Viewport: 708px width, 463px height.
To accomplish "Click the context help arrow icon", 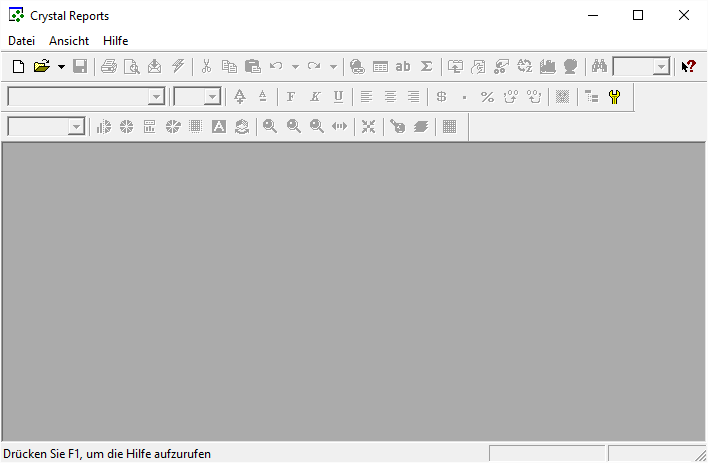I will point(688,67).
